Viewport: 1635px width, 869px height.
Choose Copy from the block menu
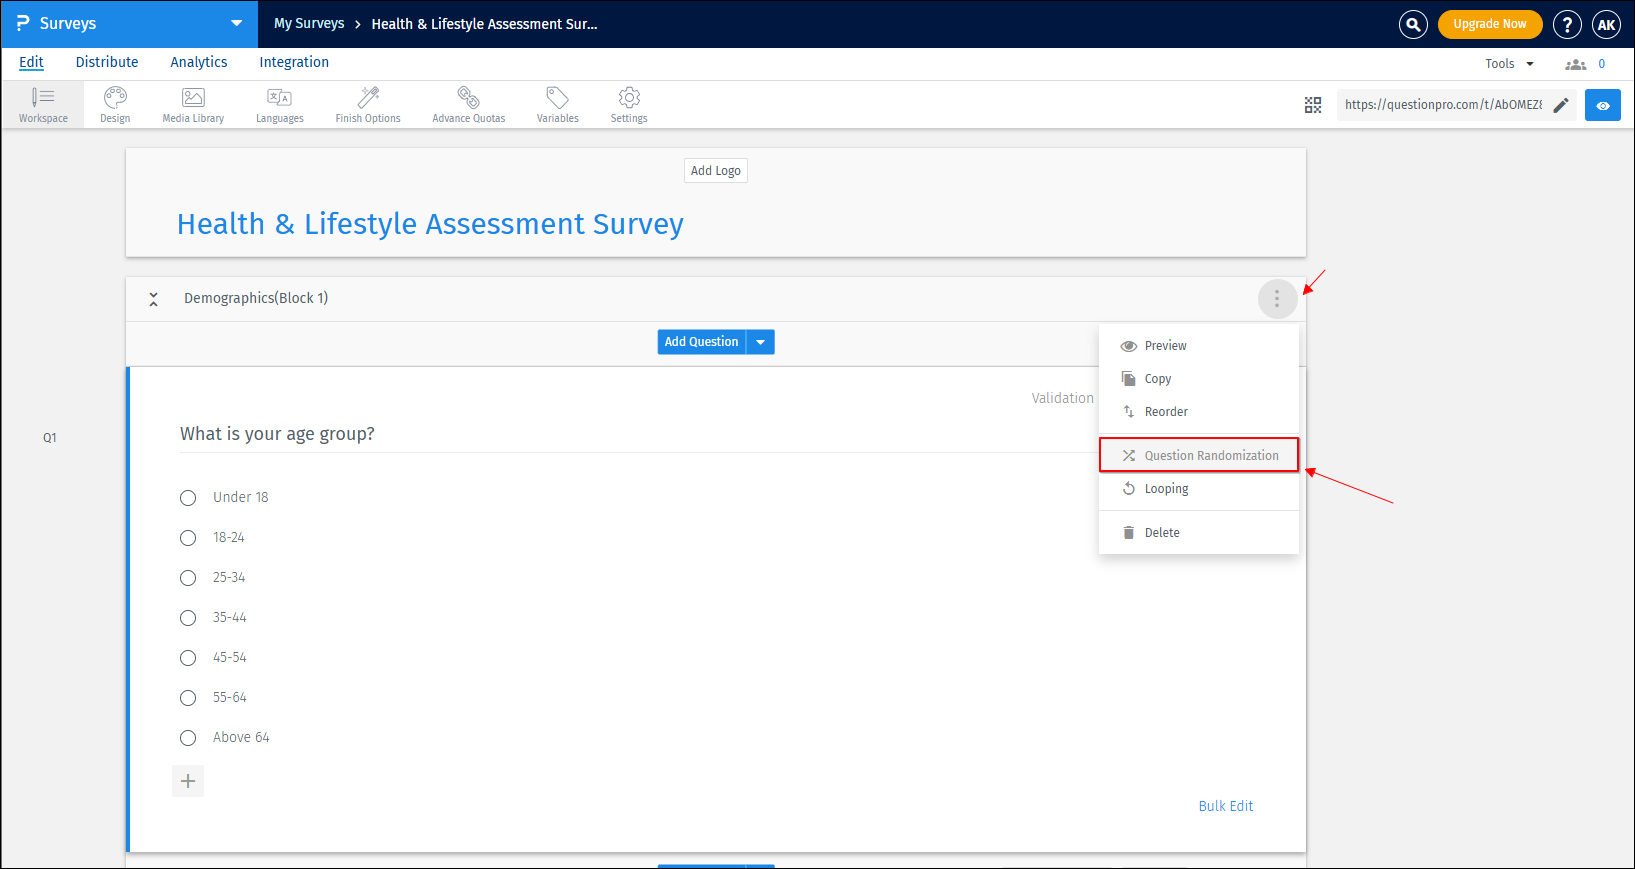tap(1199, 379)
